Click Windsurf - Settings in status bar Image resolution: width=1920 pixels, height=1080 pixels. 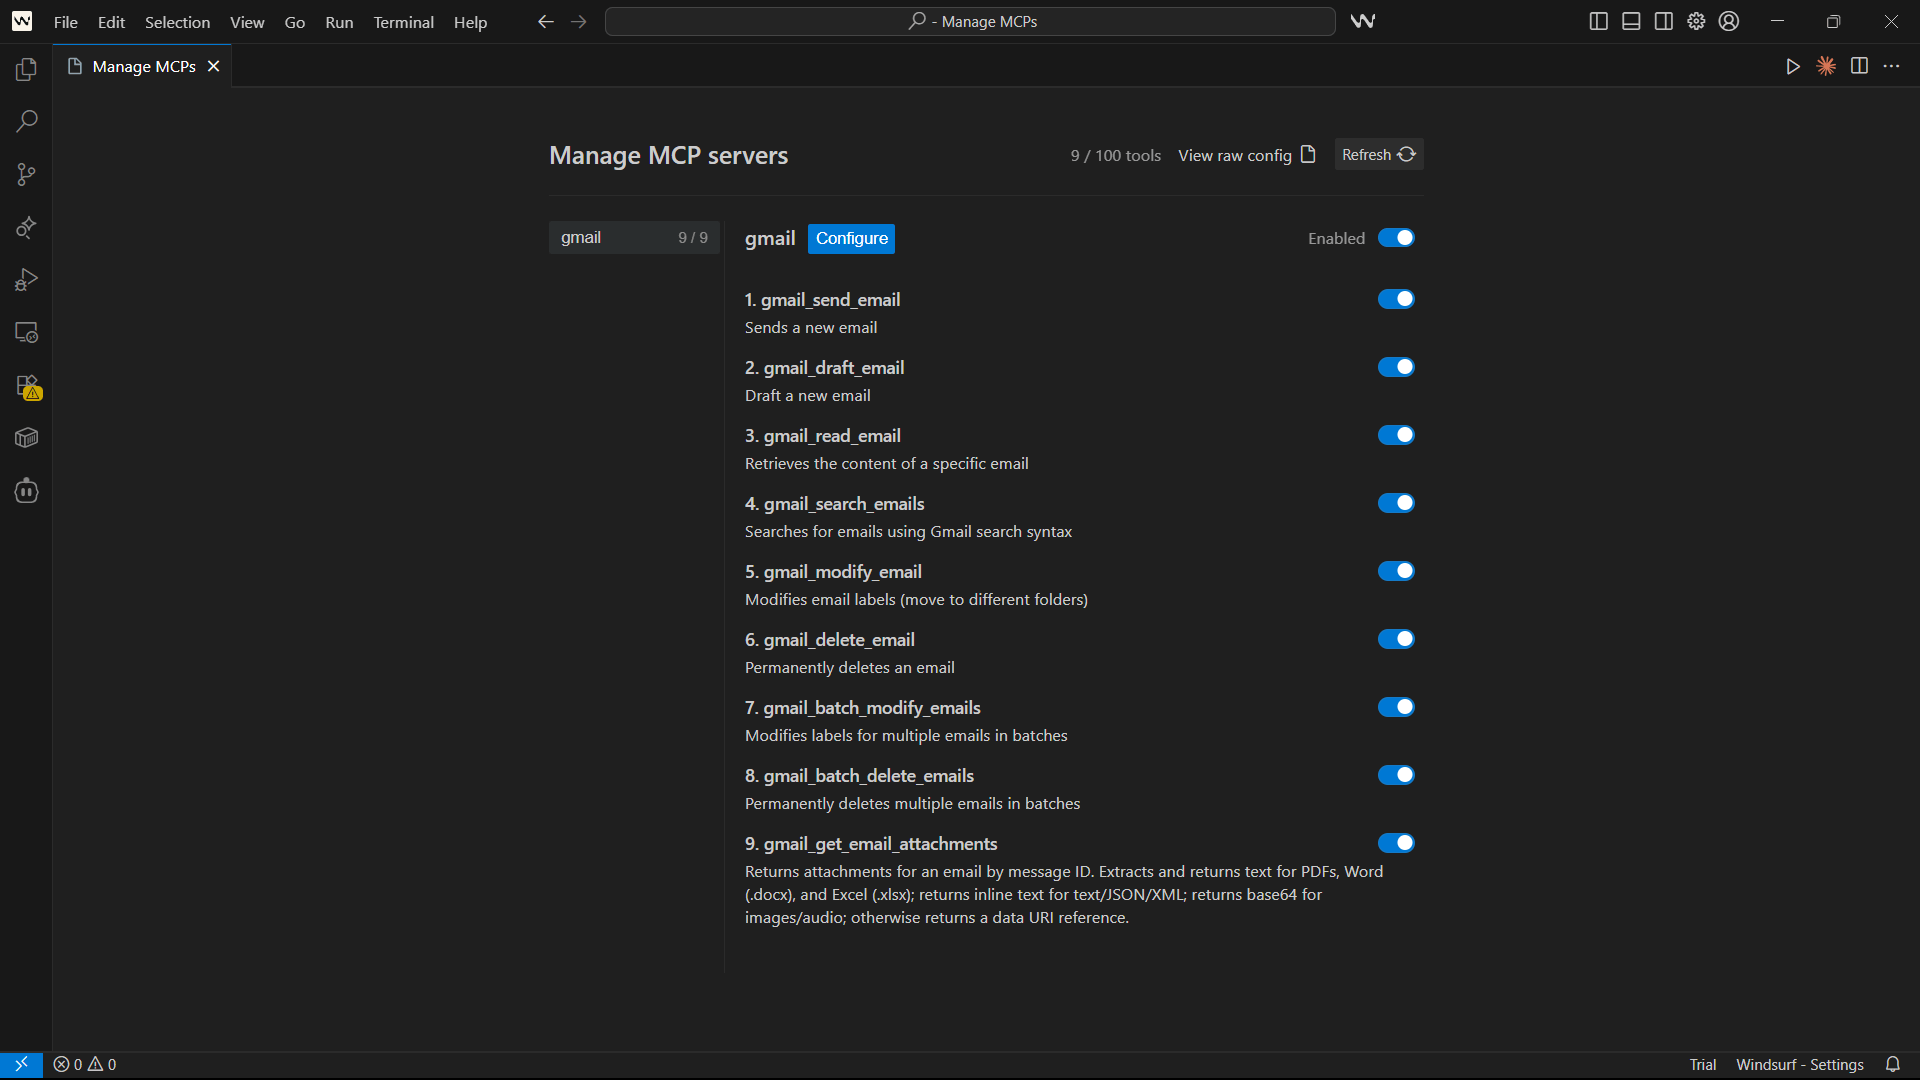[1800, 1064]
